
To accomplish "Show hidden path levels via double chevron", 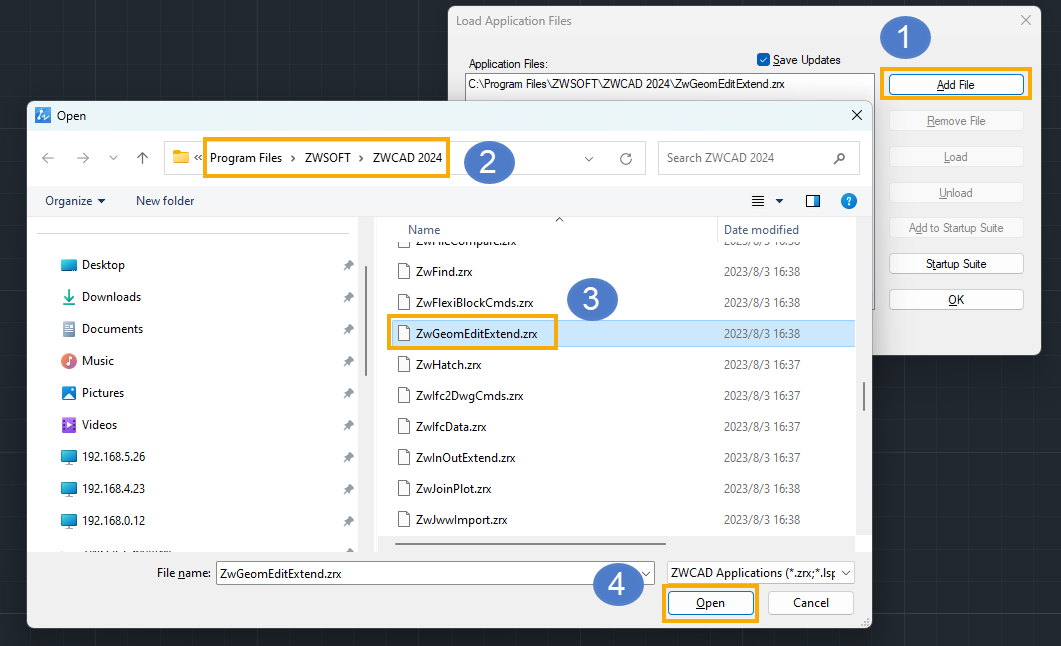I will pyautogui.click(x=198, y=157).
